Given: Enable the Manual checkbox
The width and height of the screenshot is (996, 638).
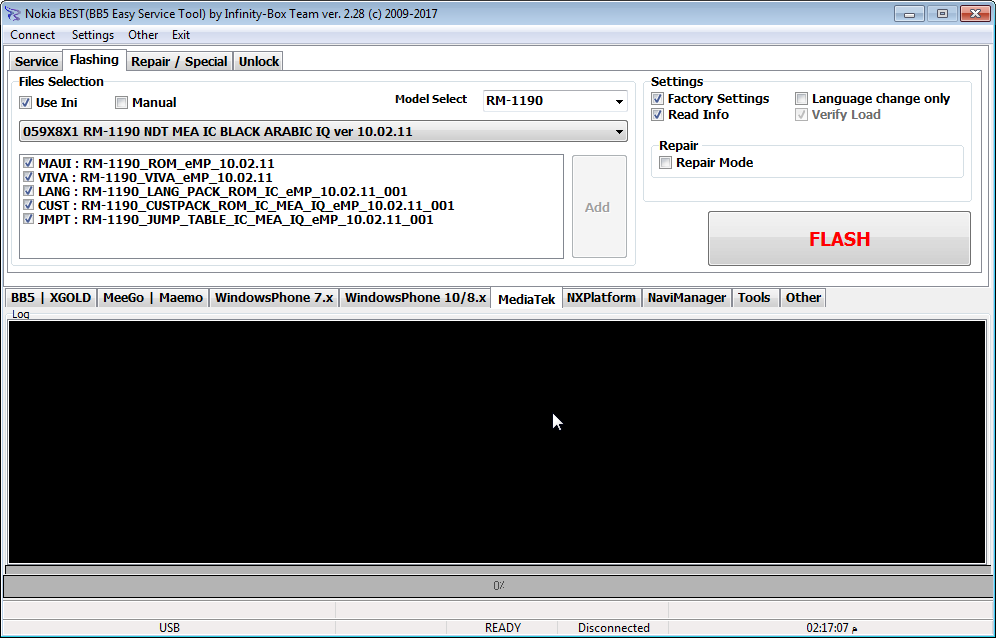Looking at the screenshot, I should [x=121, y=102].
